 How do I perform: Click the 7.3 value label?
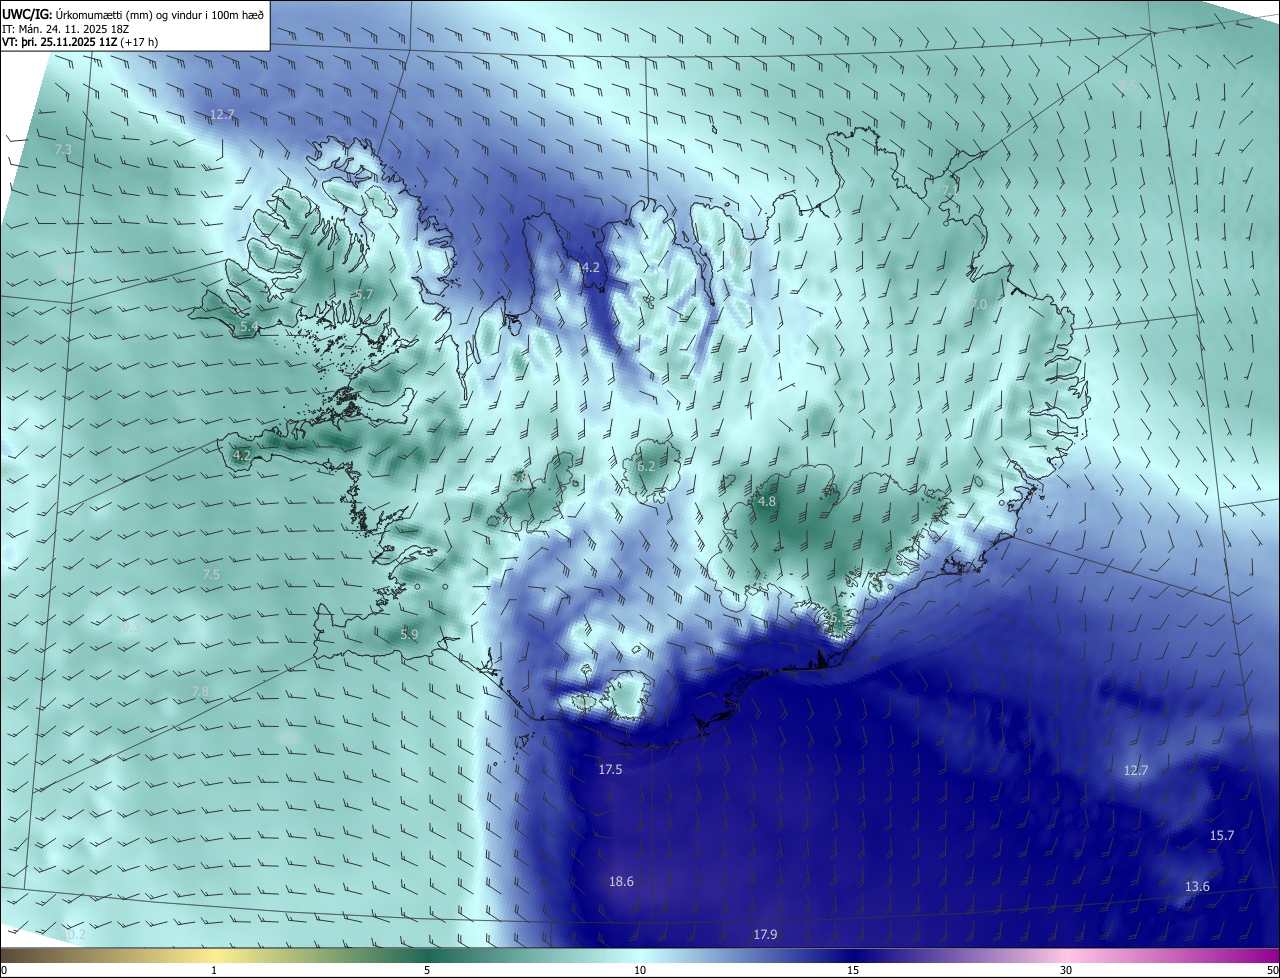pyautogui.click(x=63, y=149)
